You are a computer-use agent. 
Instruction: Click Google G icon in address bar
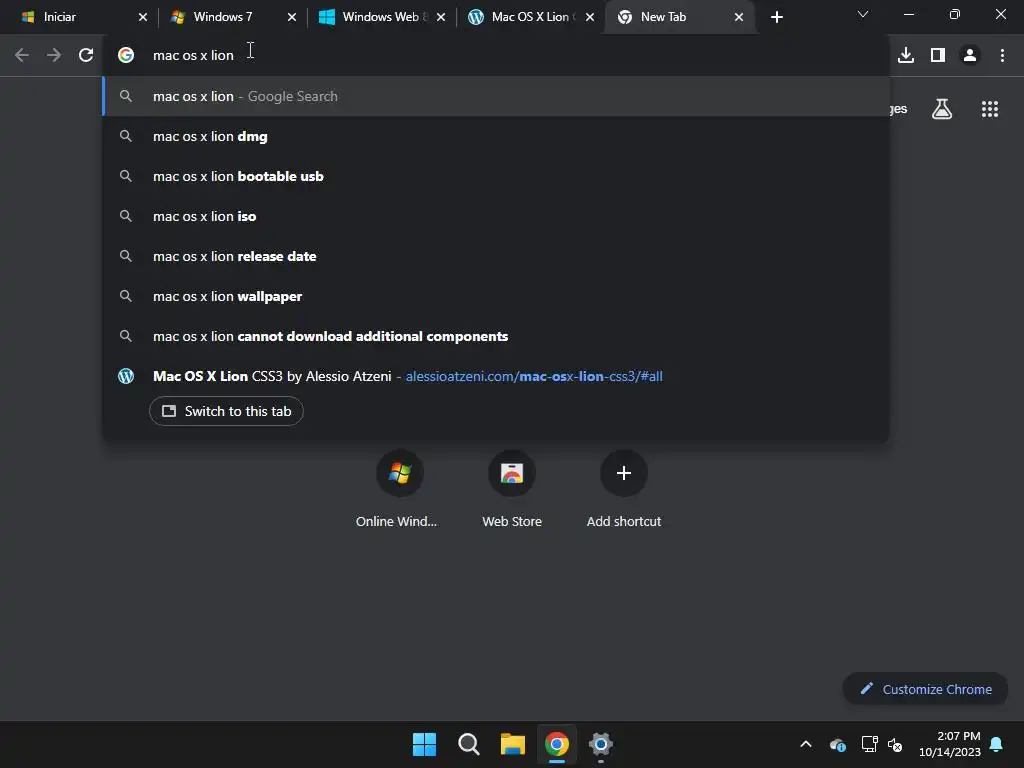126,56
